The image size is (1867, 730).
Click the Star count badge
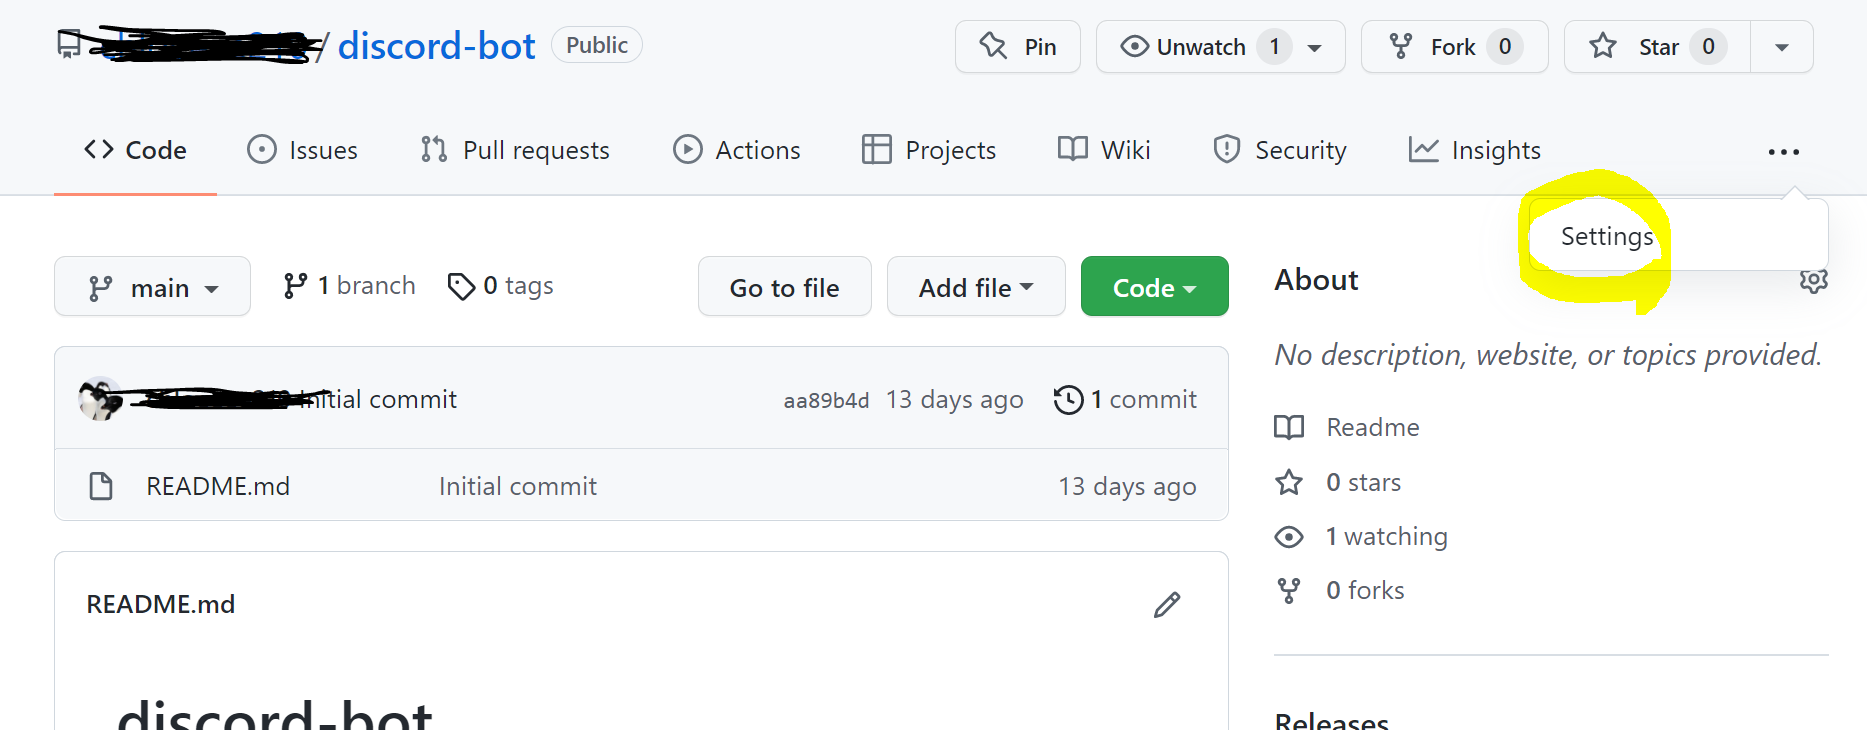click(1708, 47)
